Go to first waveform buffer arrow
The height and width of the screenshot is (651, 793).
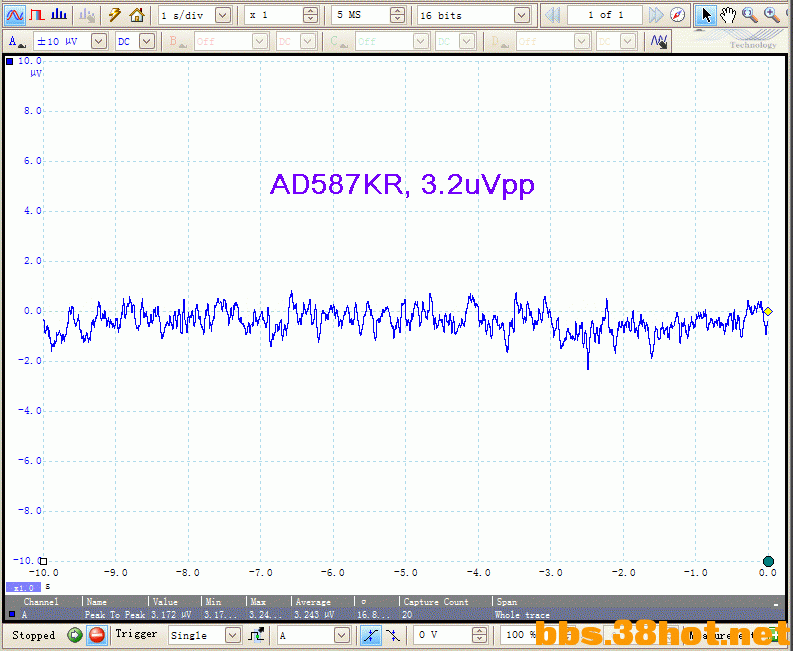coord(553,15)
